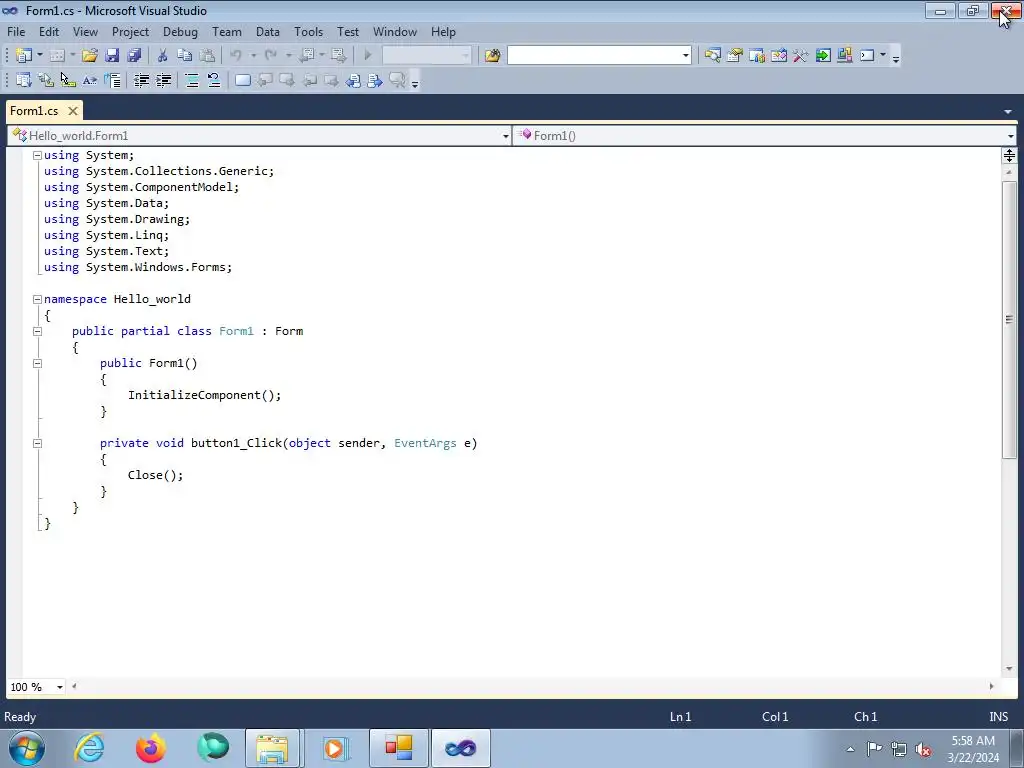
Task: Click the New Project toolbar icon
Action: 24,56
